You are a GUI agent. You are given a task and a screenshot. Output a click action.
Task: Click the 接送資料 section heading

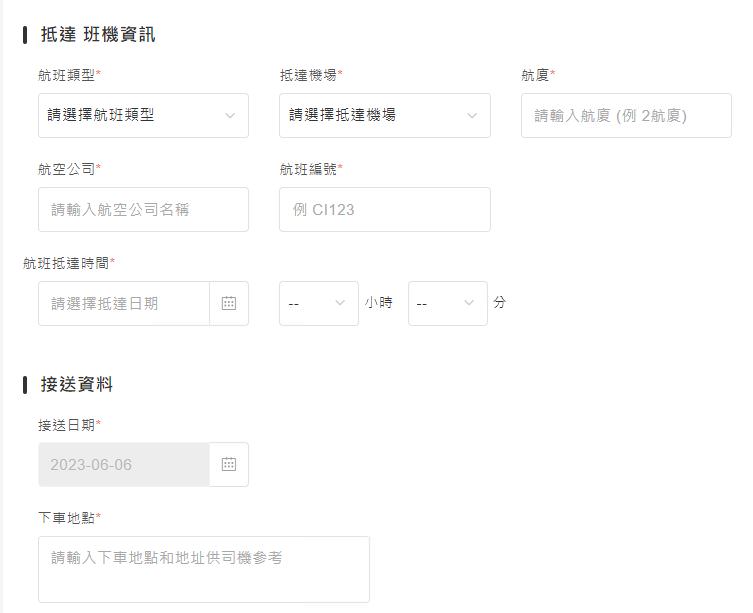(77, 385)
